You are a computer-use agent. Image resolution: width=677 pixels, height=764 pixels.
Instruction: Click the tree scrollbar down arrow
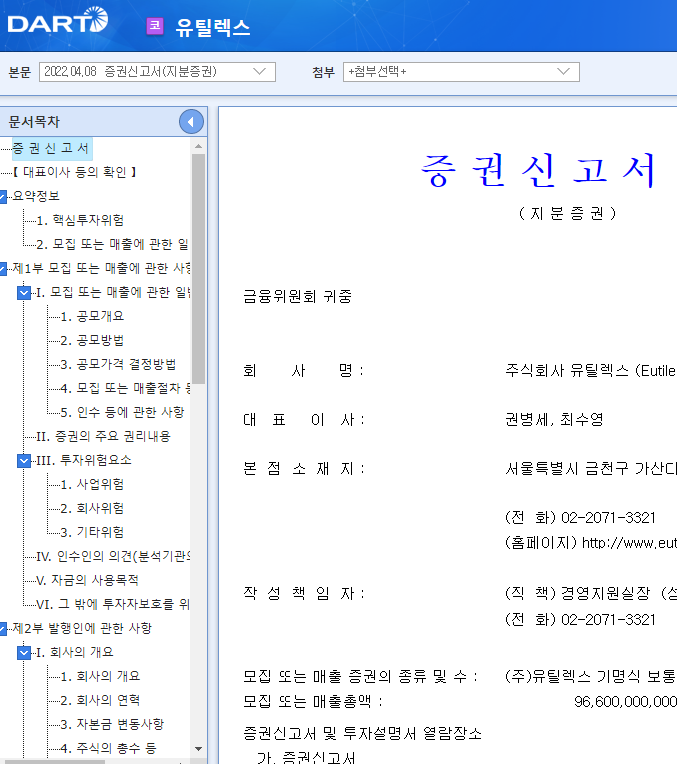[x=198, y=749]
